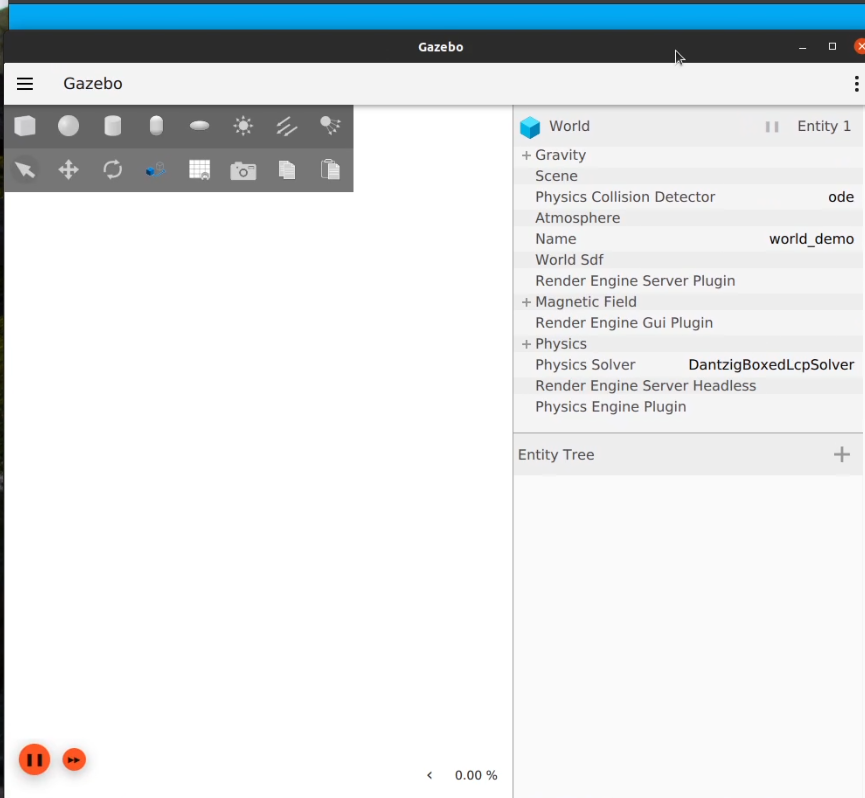Add a point light

tap(243, 126)
